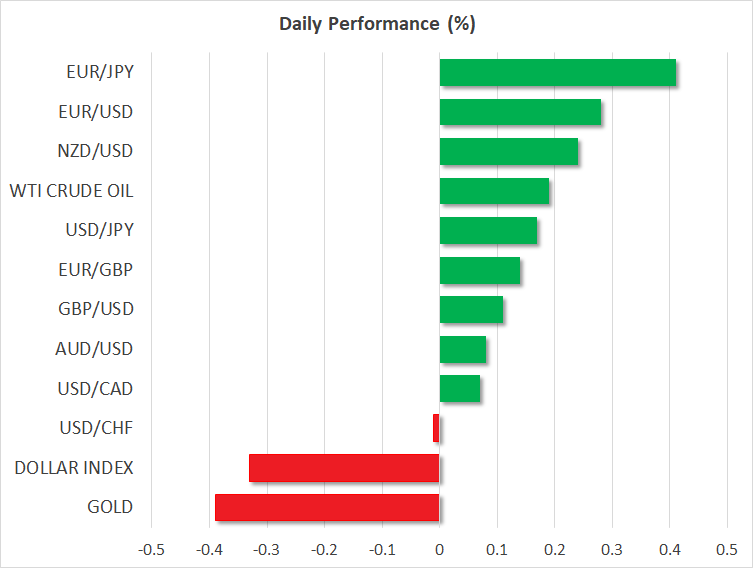Select the red Dollar Index bar
The width and height of the screenshot is (753, 568).
point(344,468)
